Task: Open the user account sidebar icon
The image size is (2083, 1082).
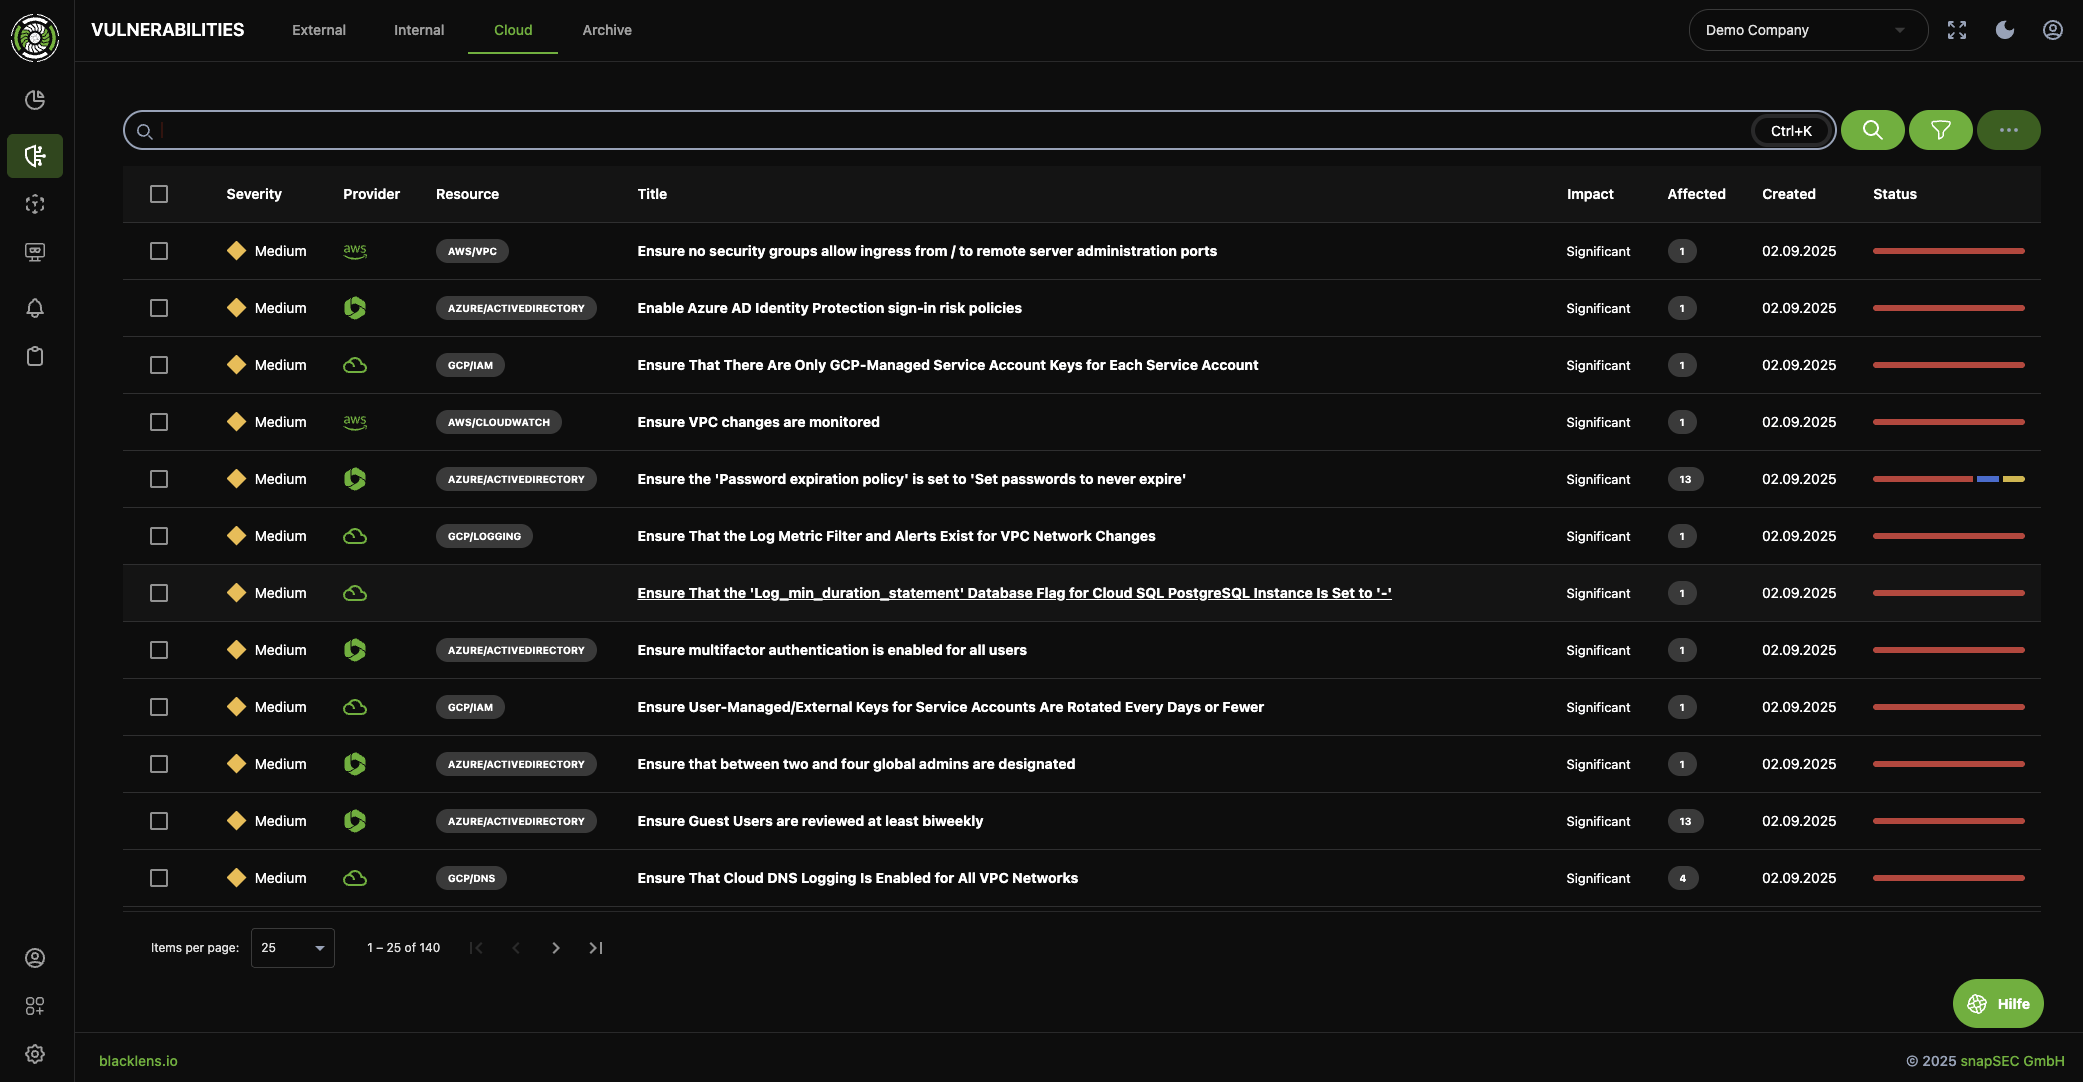Action: (35, 958)
